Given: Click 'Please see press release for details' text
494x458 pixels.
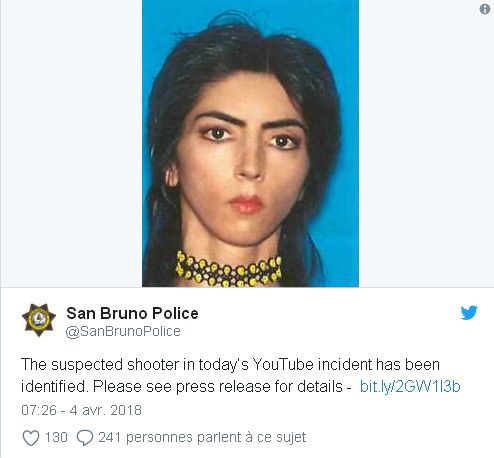Looking at the screenshot, I should tap(217, 387).
